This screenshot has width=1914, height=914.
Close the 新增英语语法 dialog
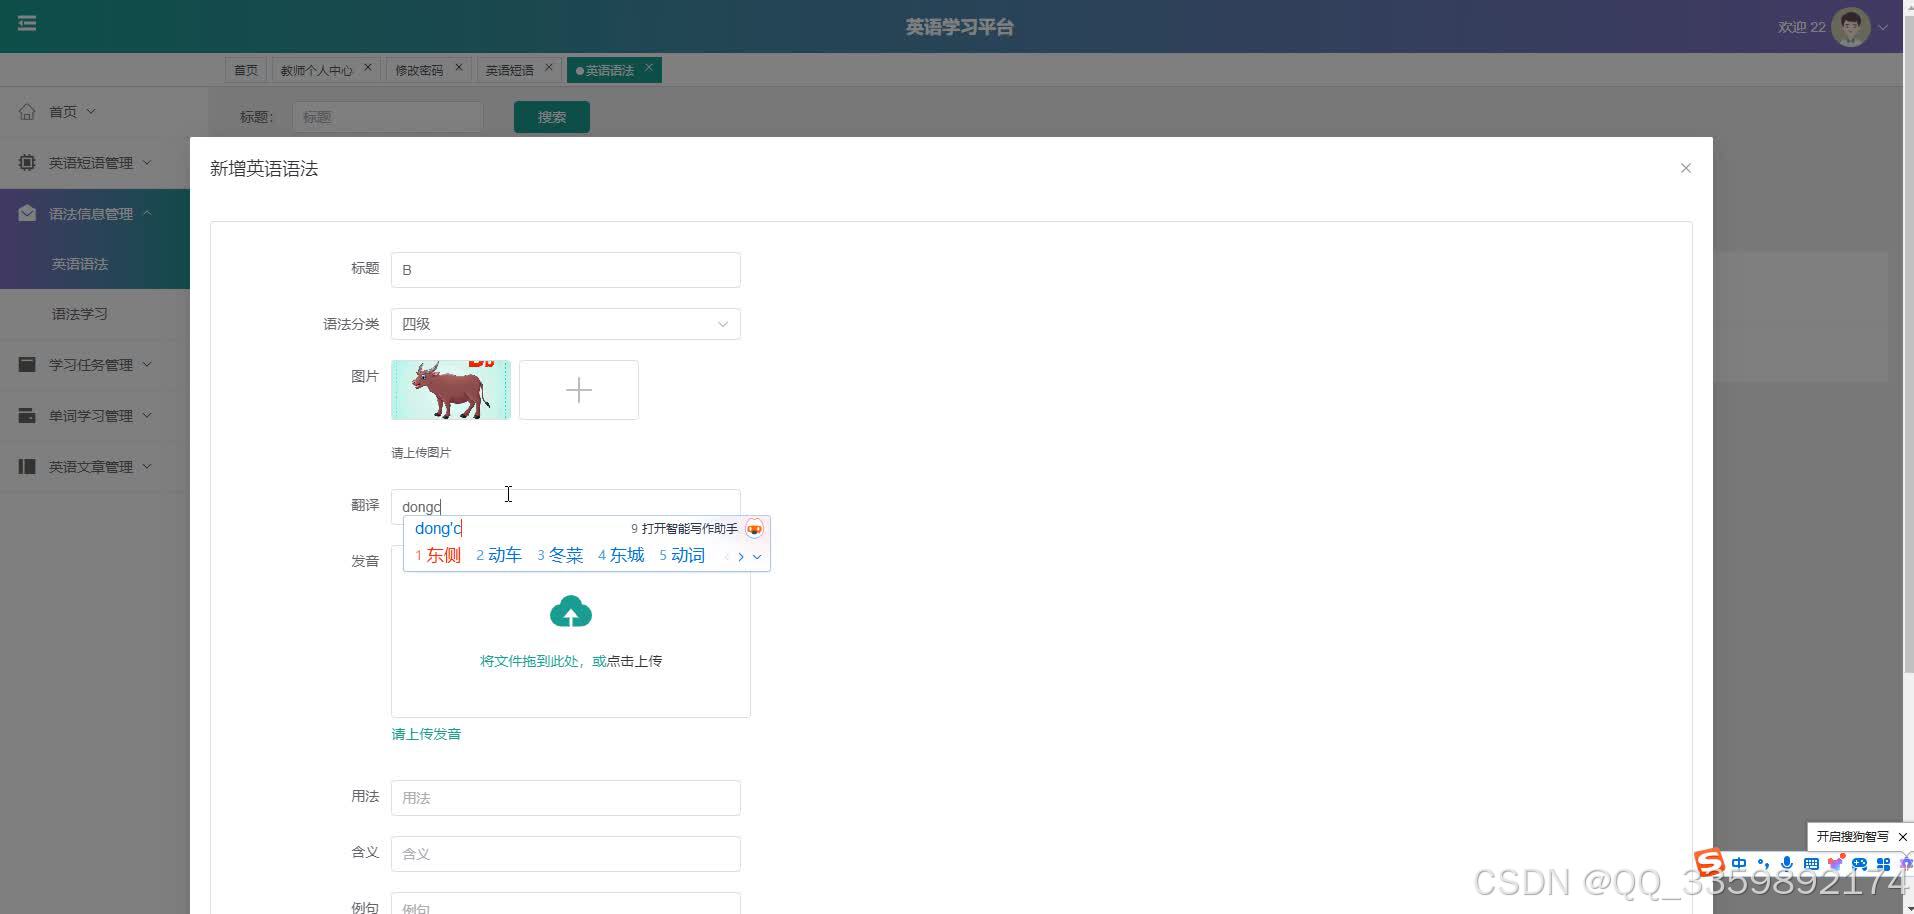point(1686,168)
